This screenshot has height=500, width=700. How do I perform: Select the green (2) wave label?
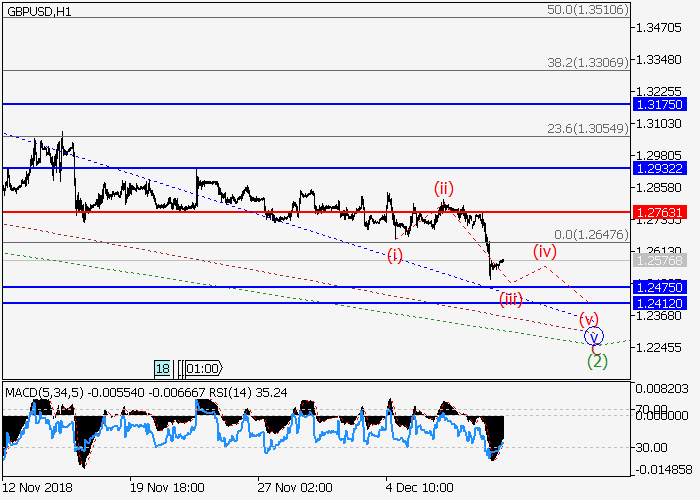[x=597, y=361]
